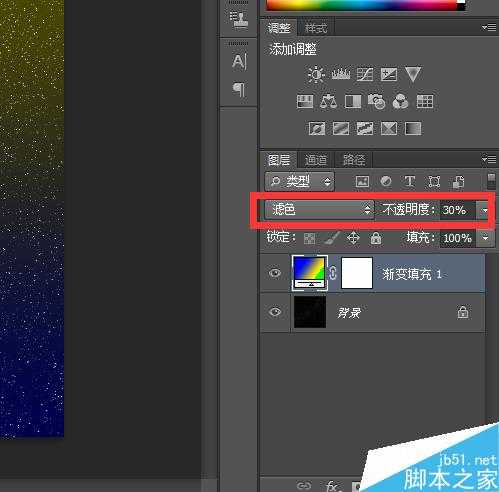Open the 滤色 blend mode dropdown

tap(319, 210)
